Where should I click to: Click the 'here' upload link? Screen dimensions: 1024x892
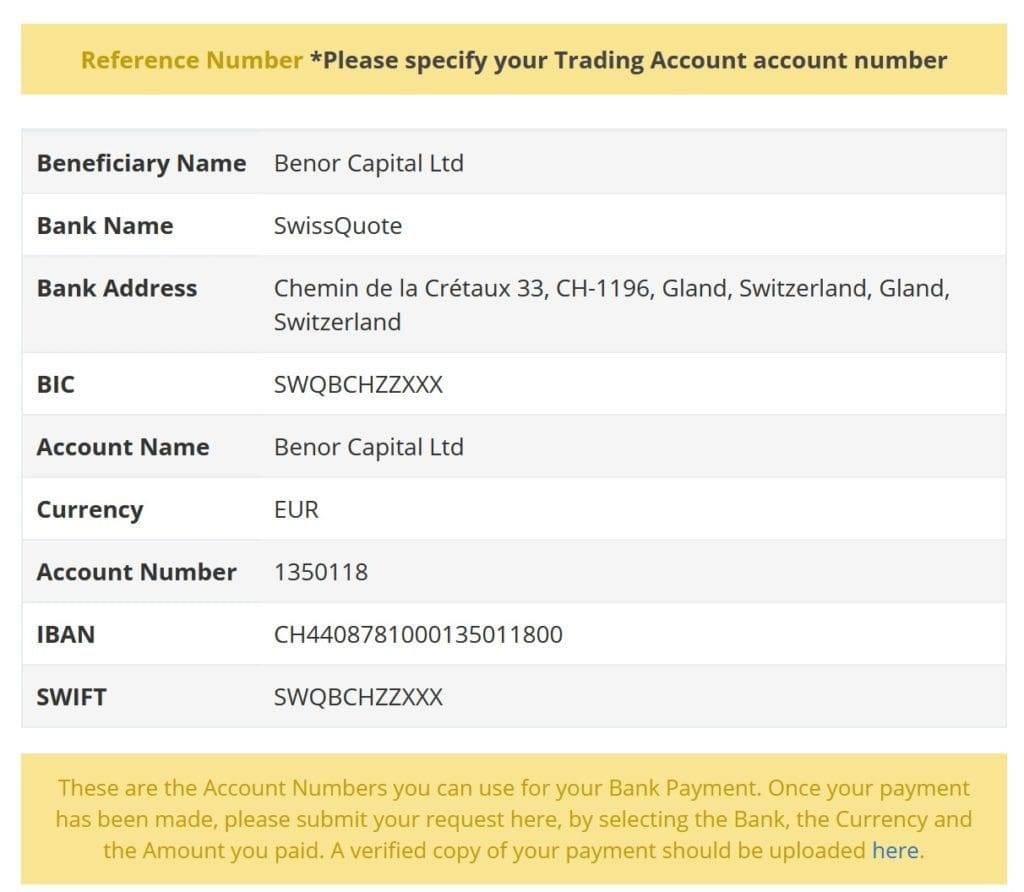click(895, 850)
